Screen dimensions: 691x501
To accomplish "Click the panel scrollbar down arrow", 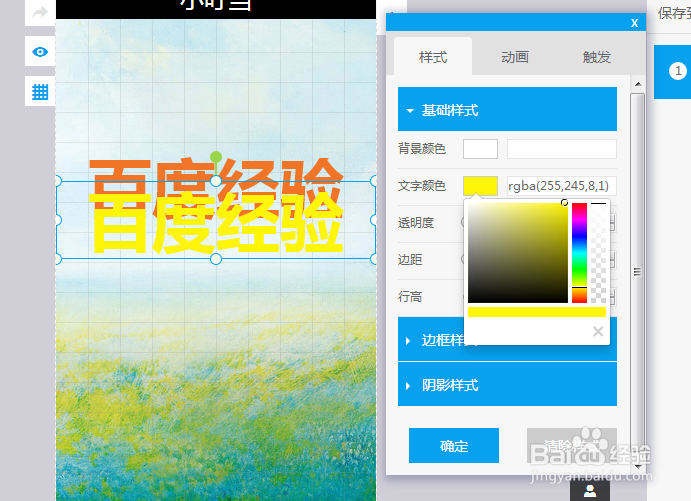I will [x=638, y=466].
